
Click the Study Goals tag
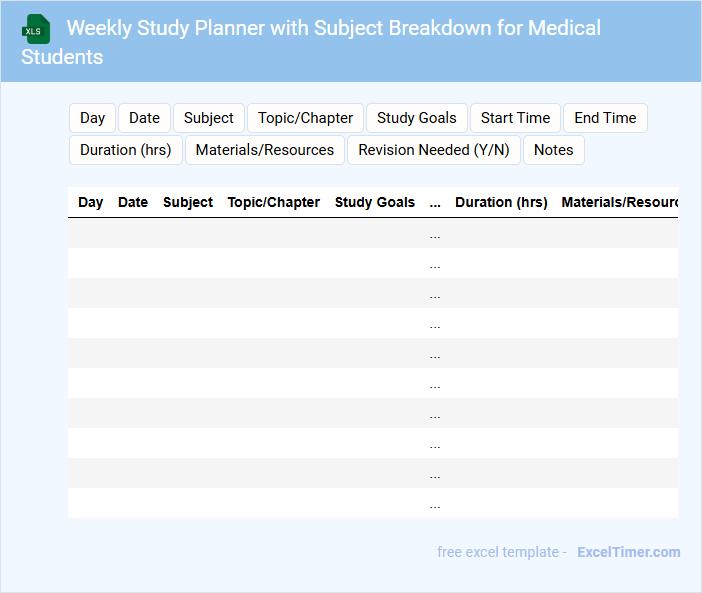coord(416,118)
